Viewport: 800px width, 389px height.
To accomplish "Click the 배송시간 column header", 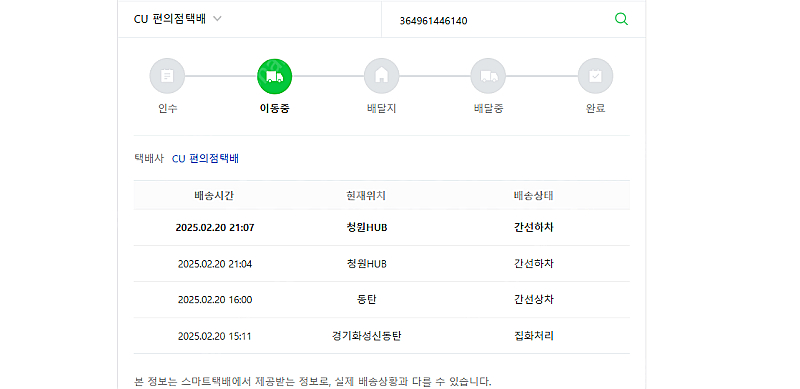I will [x=214, y=196].
